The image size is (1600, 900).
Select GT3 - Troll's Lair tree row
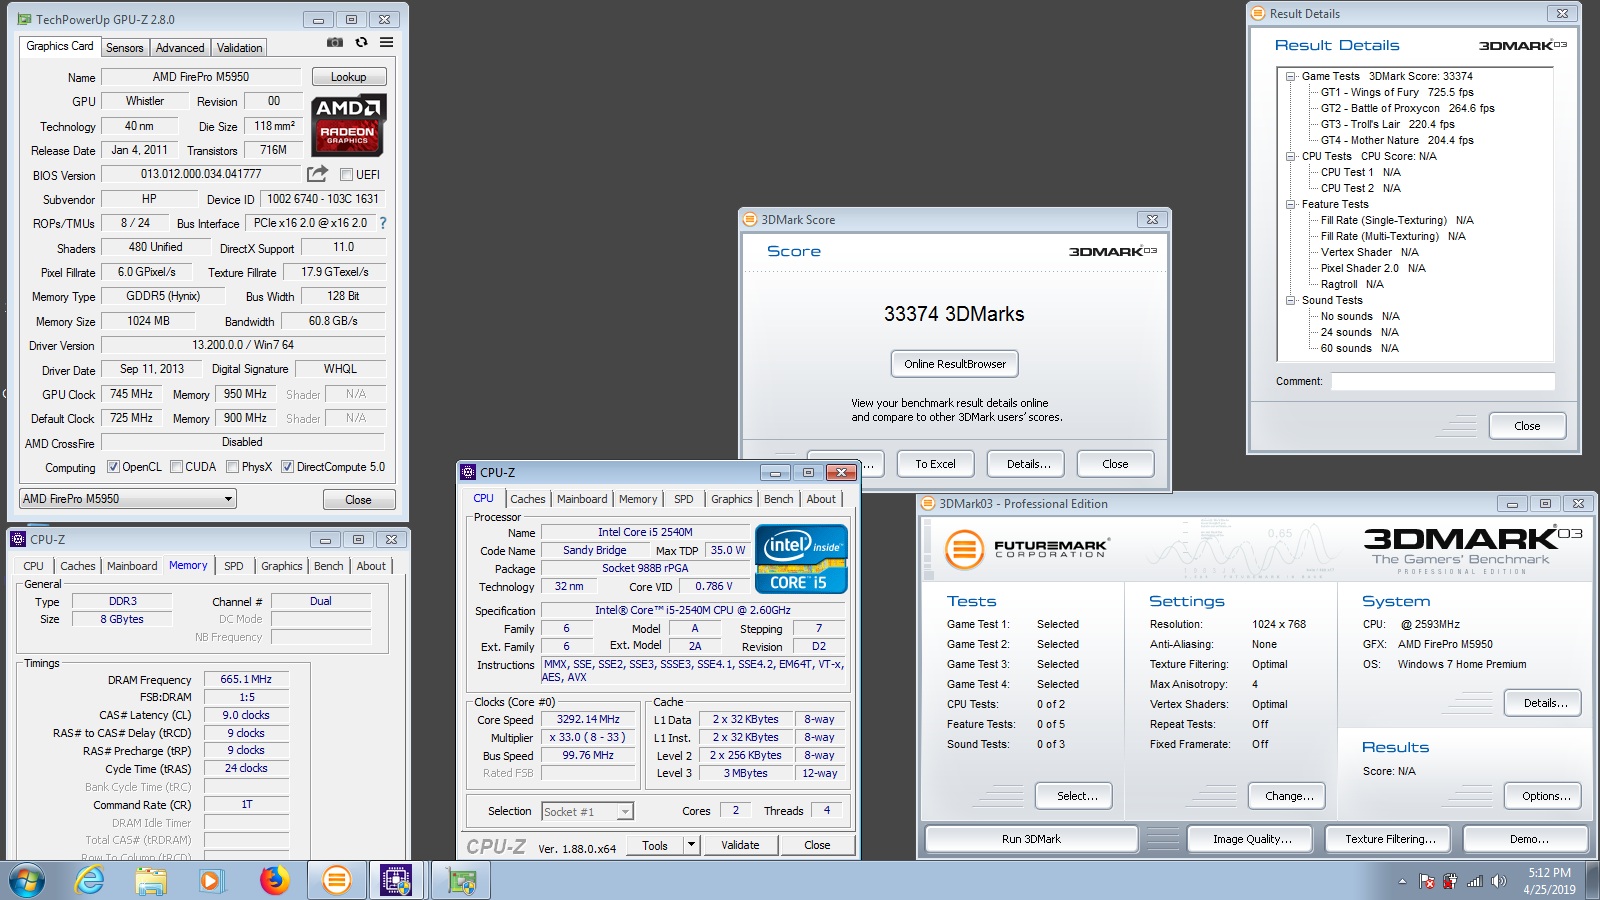1388,124
